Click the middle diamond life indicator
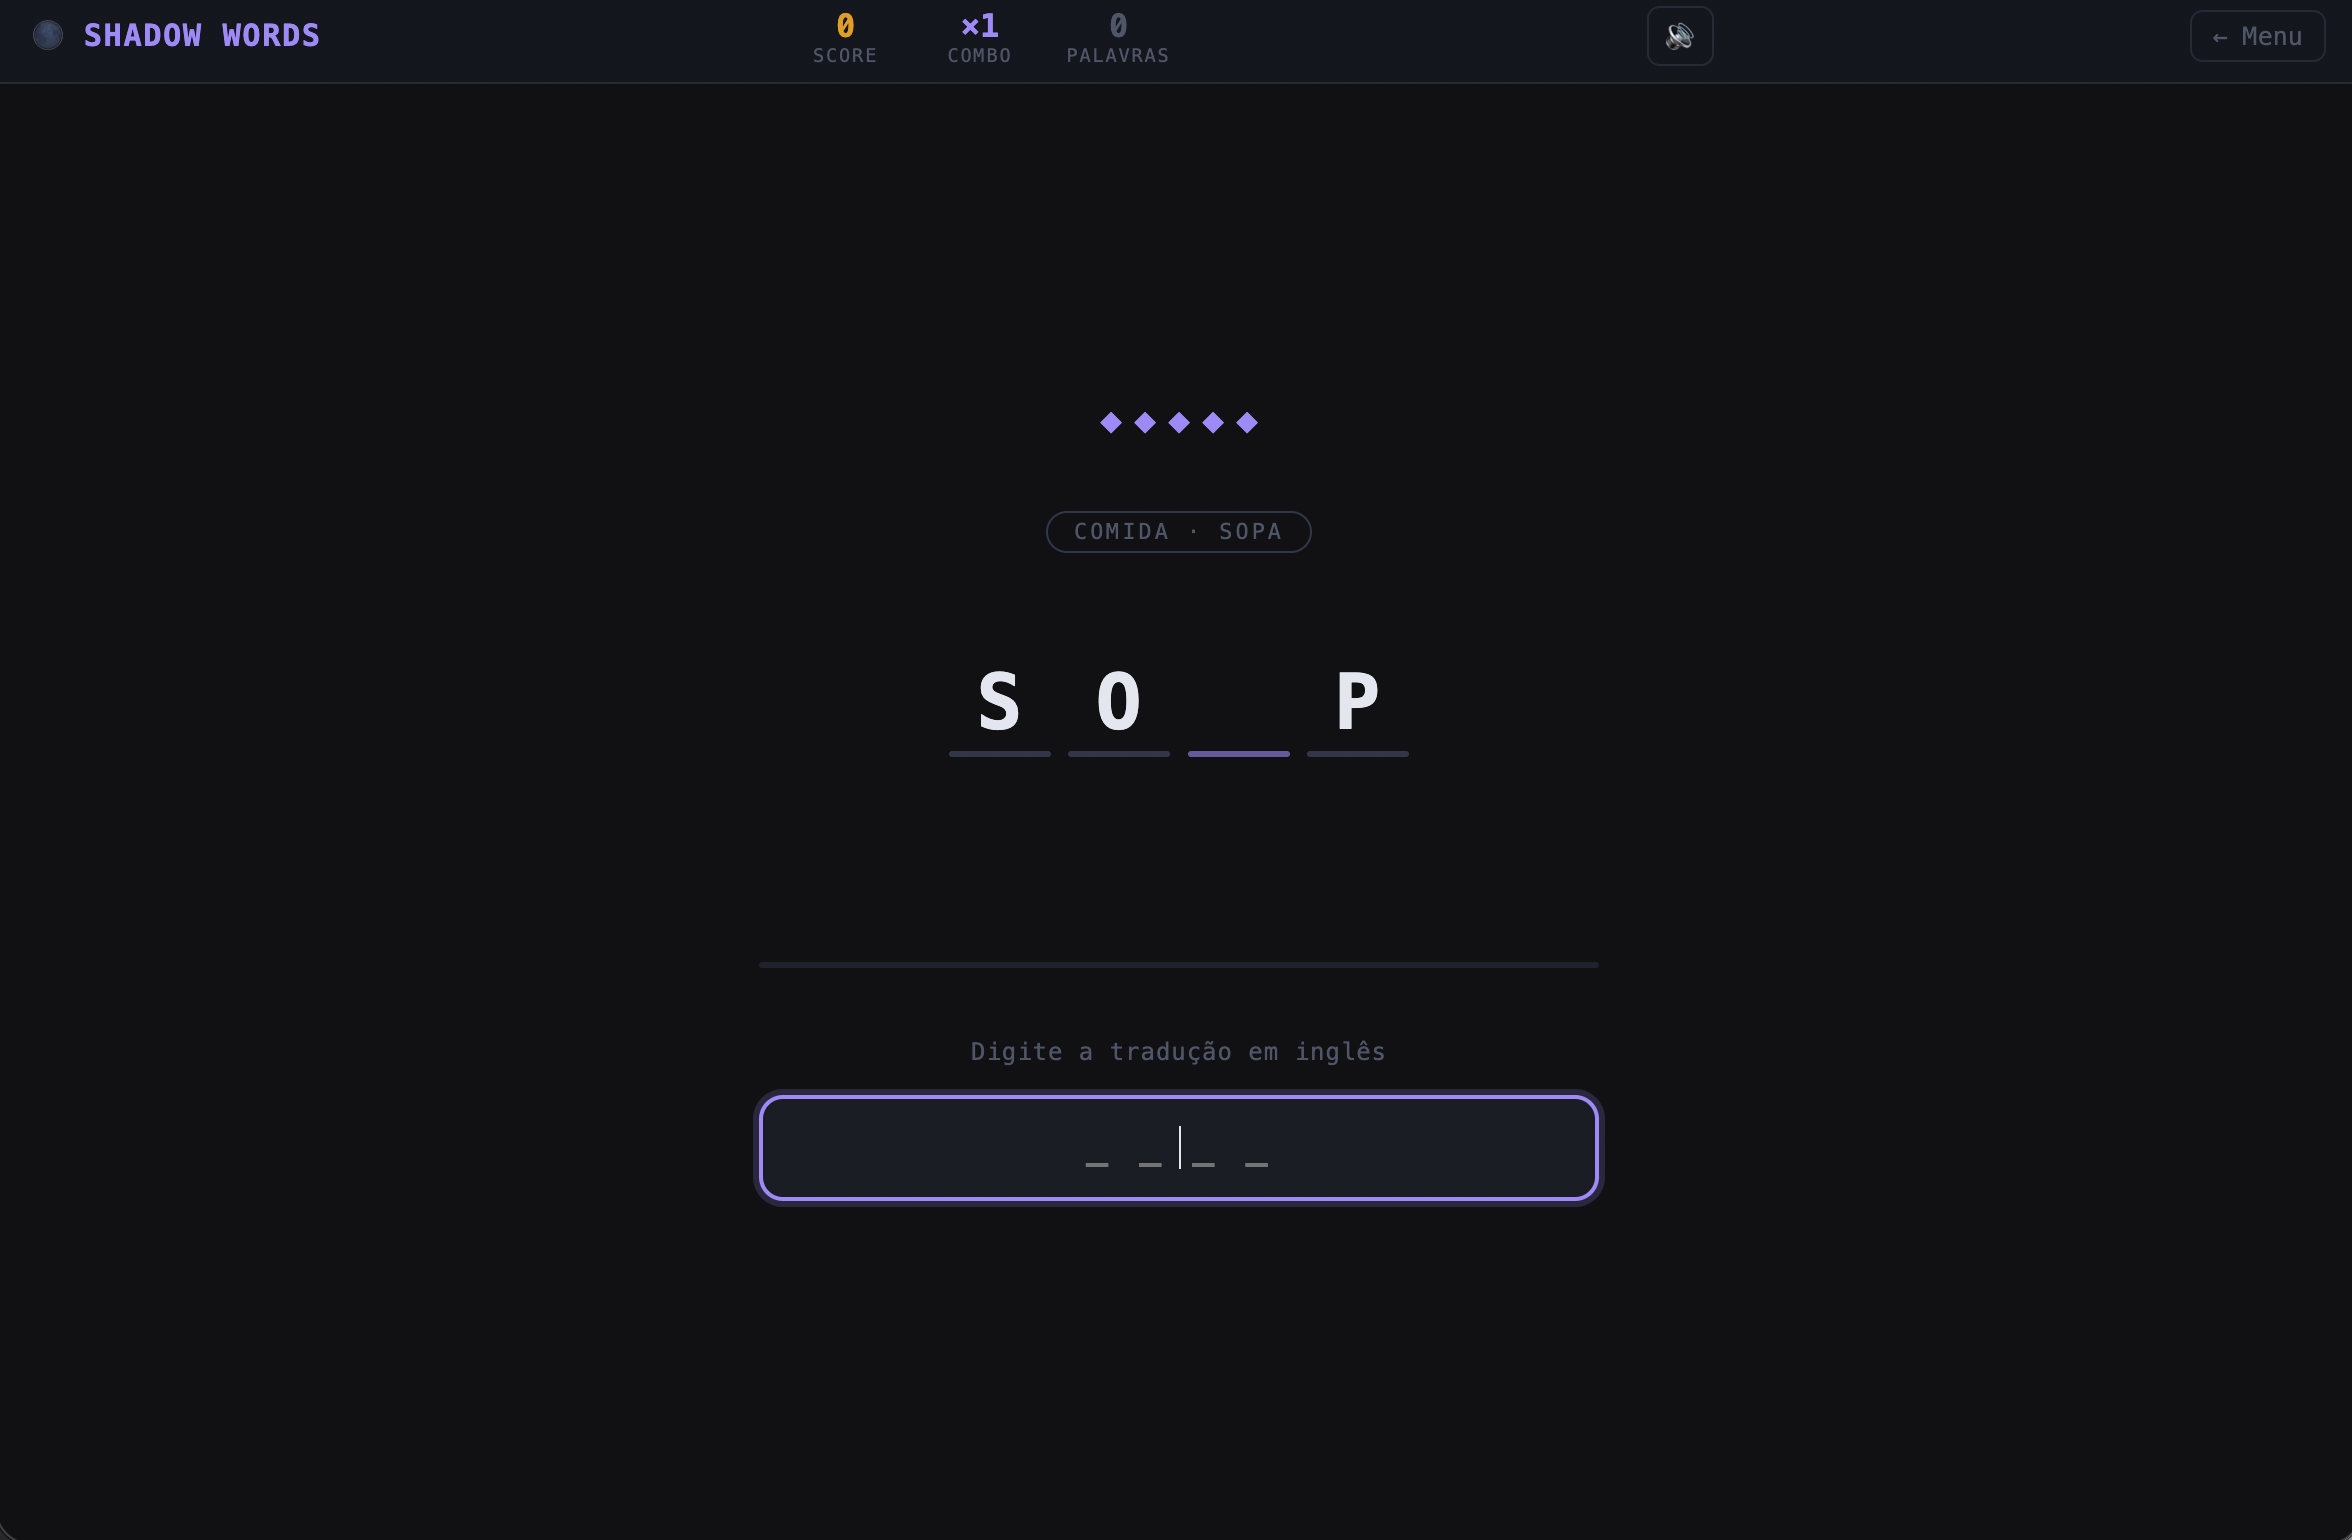Screen dimensions: 2352x1540 (x=1179, y=423)
